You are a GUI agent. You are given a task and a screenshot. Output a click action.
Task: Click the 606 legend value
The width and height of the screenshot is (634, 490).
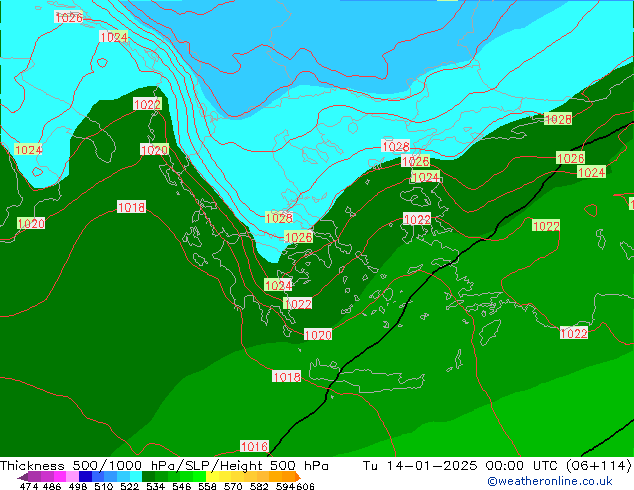[x=305, y=486]
